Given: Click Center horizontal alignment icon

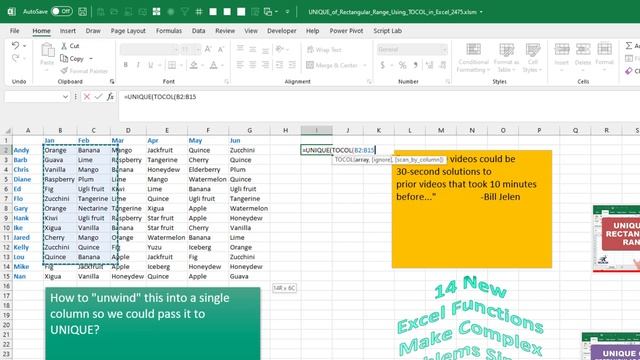Looking at the screenshot, I should pyautogui.click(x=253, y=65).
